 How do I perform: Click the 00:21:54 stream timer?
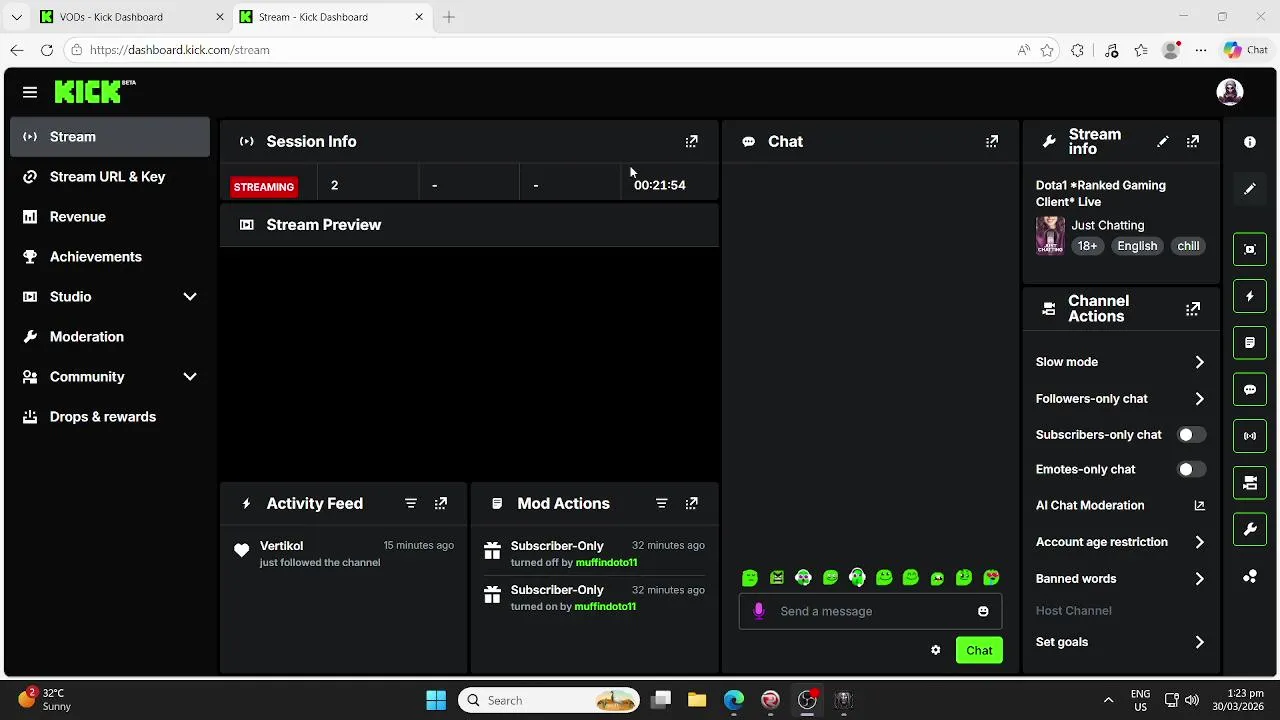click(660, 185)
